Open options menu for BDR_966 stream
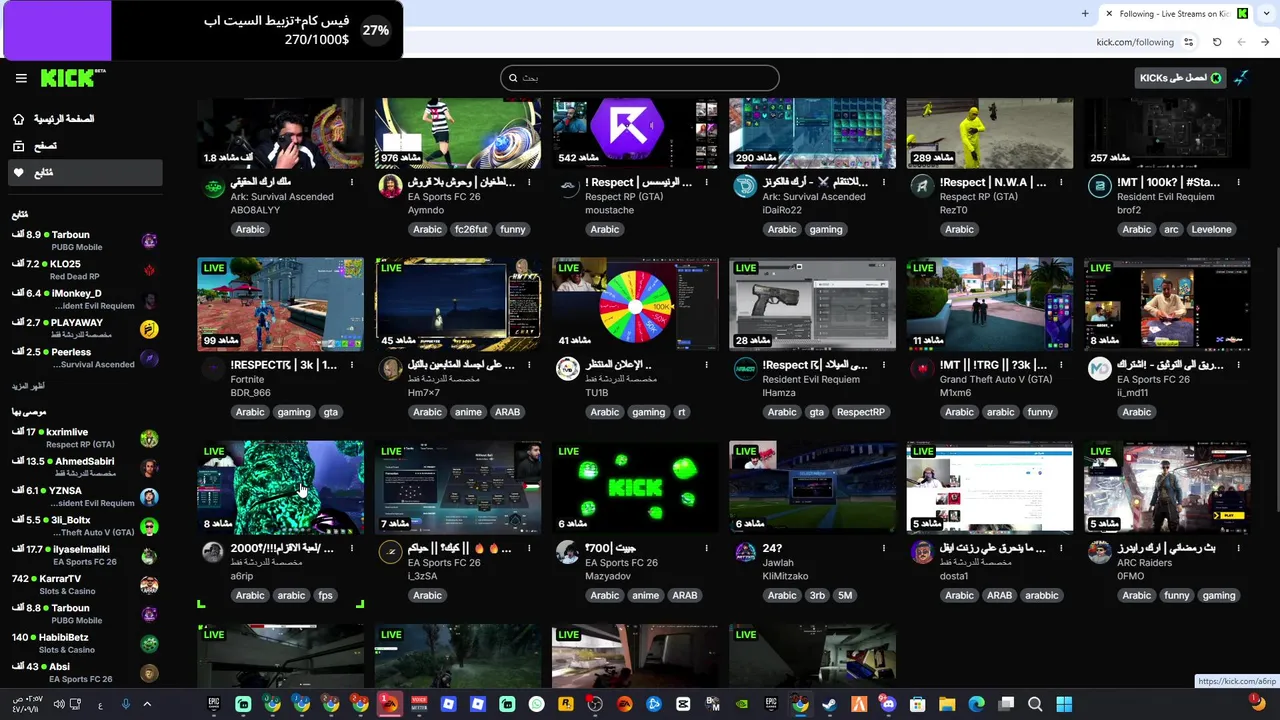 [x=352, y=365]
